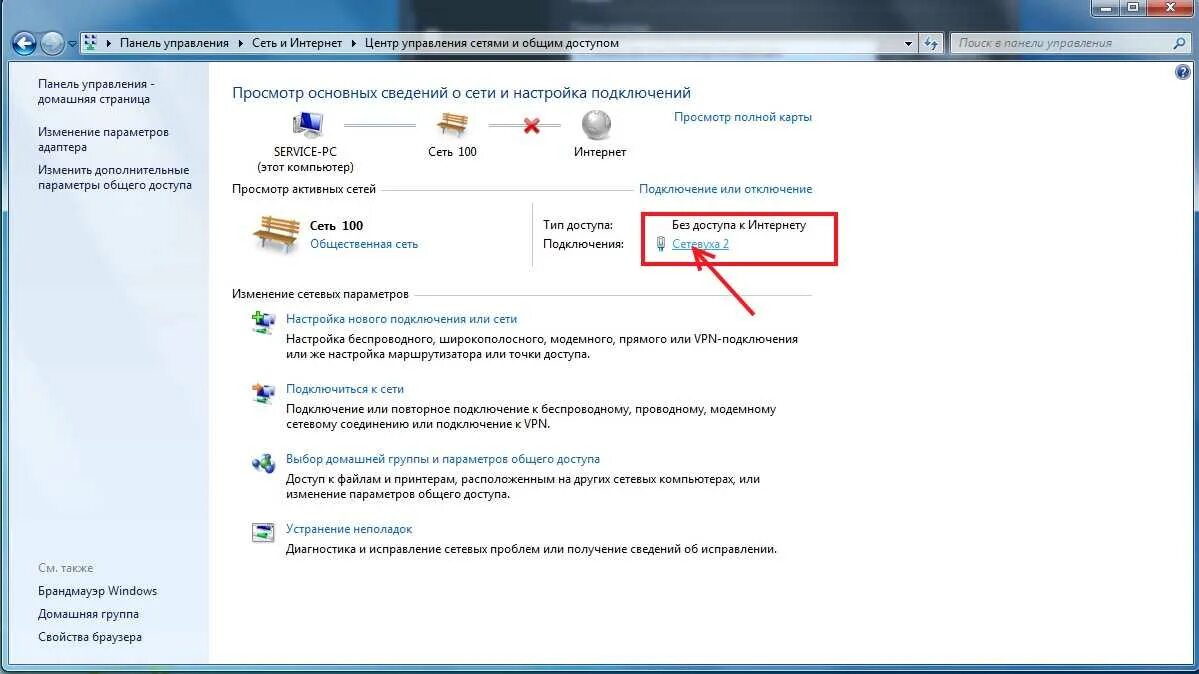The image size is (1199, 674).
Task: Click the new connection setup icon
Action: pos(263,322)
